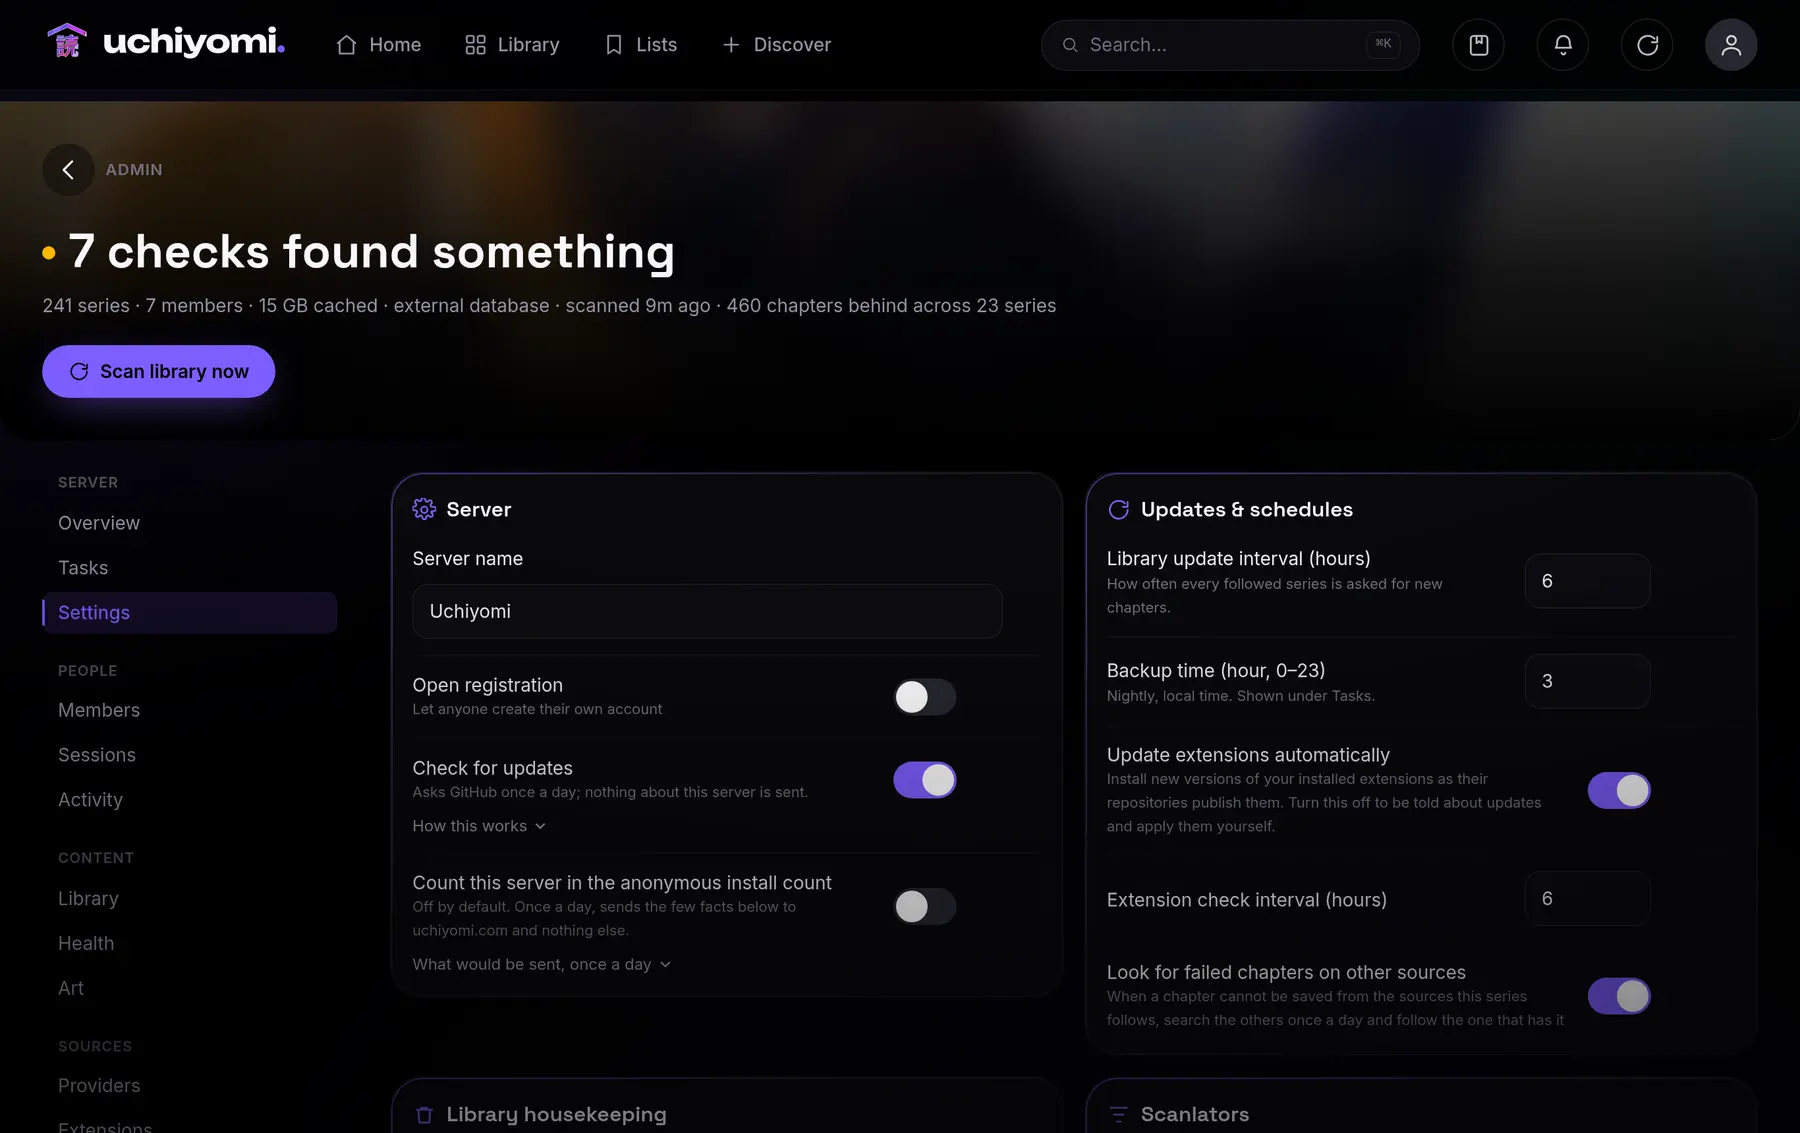
Task: Expand How this works
Action: tap(479, 826)
